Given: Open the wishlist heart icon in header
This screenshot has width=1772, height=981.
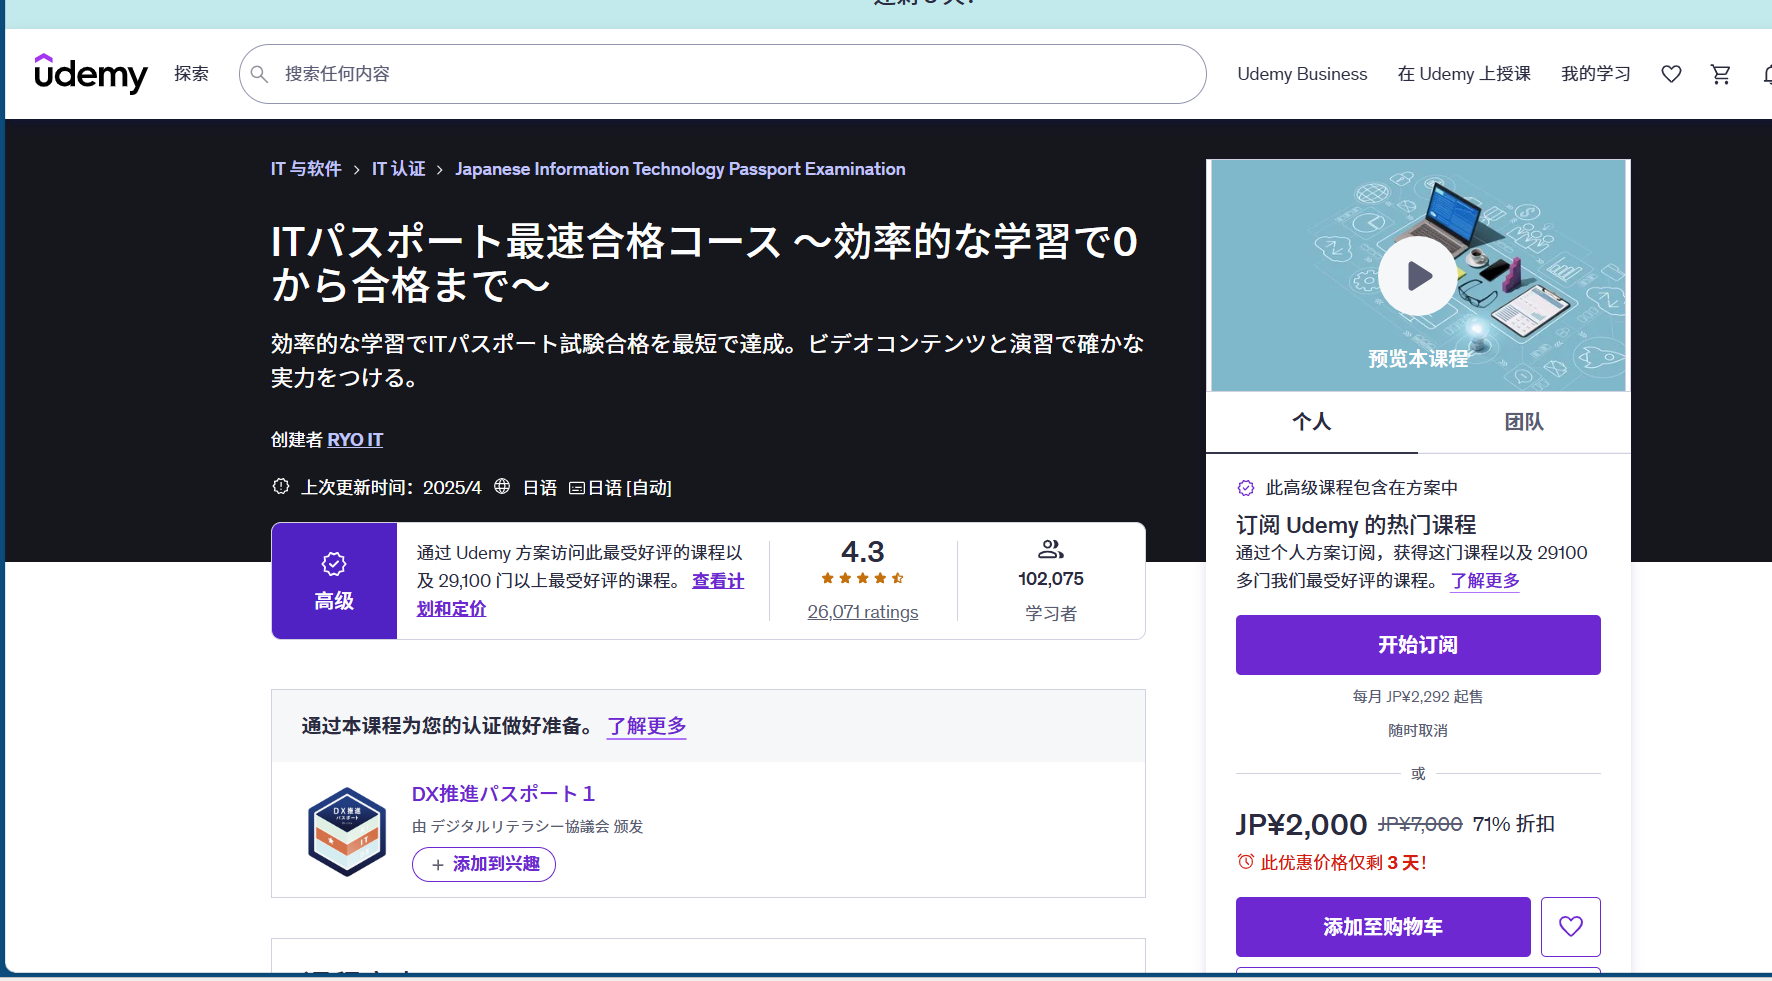Looking at the screenshot, I should [1671, 74].
